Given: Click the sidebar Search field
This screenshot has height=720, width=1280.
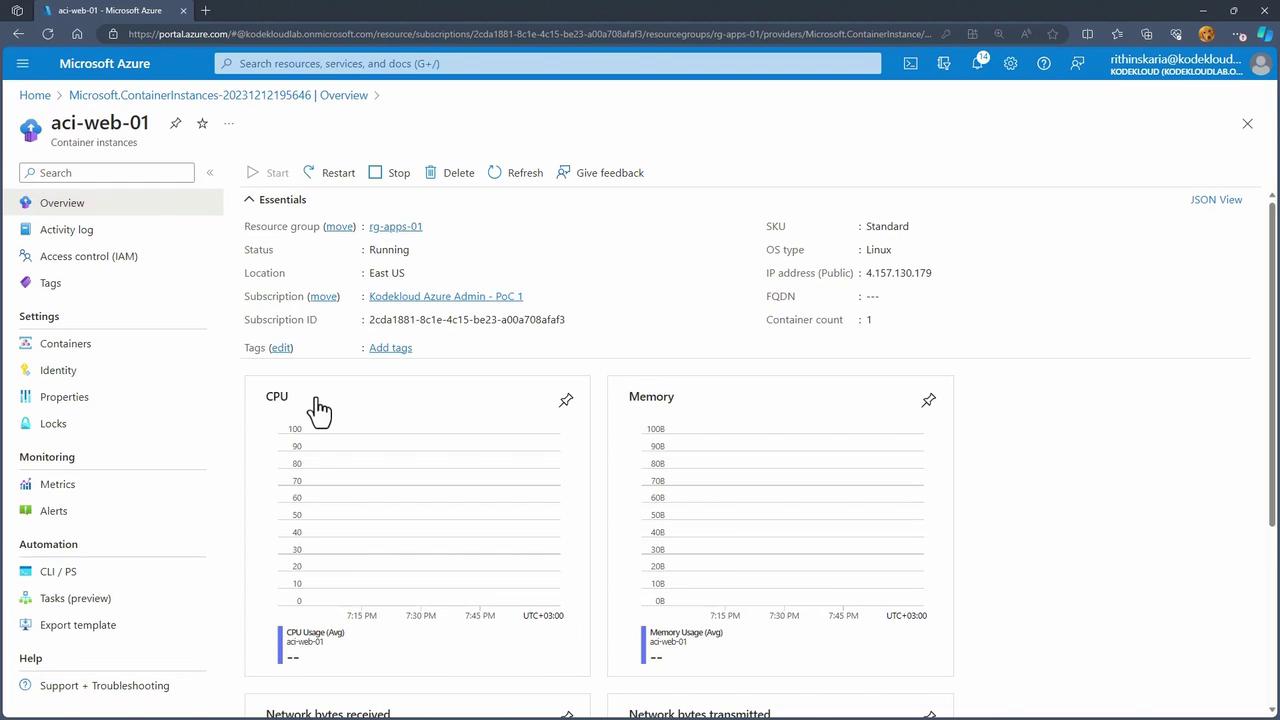Looking at the screenshot, I should [107, 173].
